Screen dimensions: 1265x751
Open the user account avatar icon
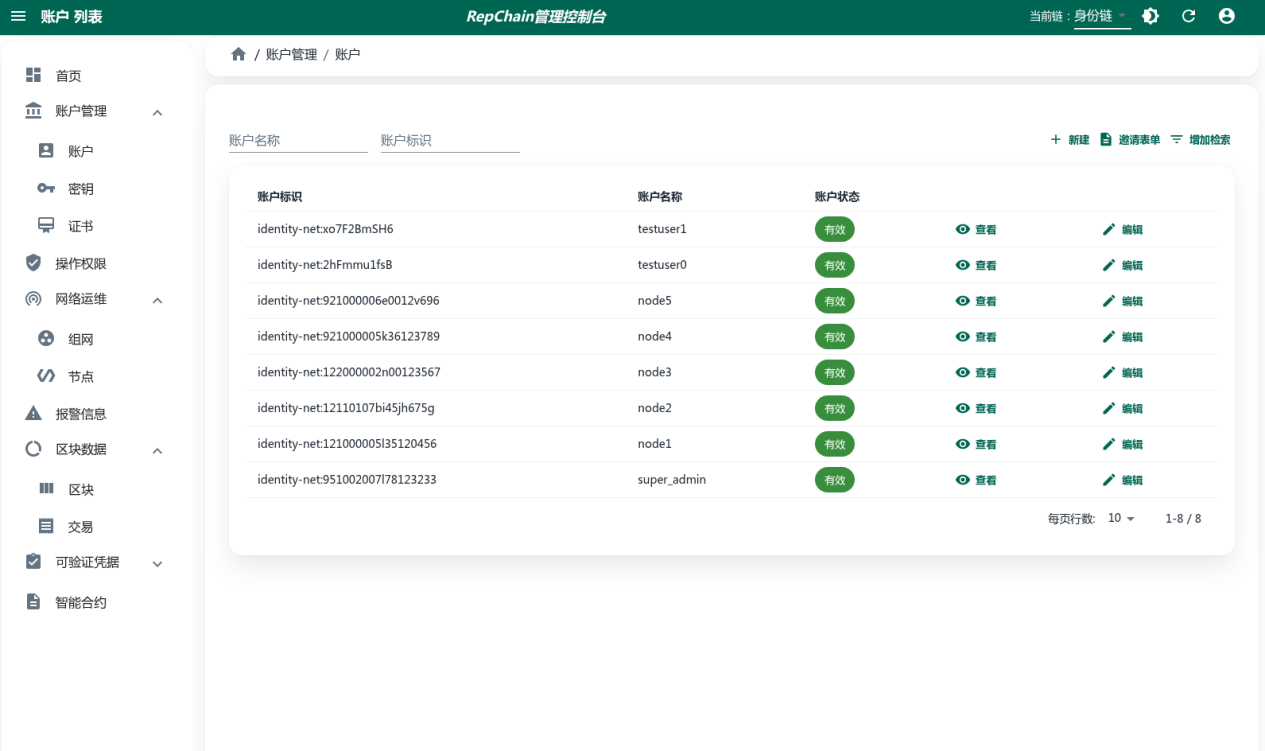1227,16
